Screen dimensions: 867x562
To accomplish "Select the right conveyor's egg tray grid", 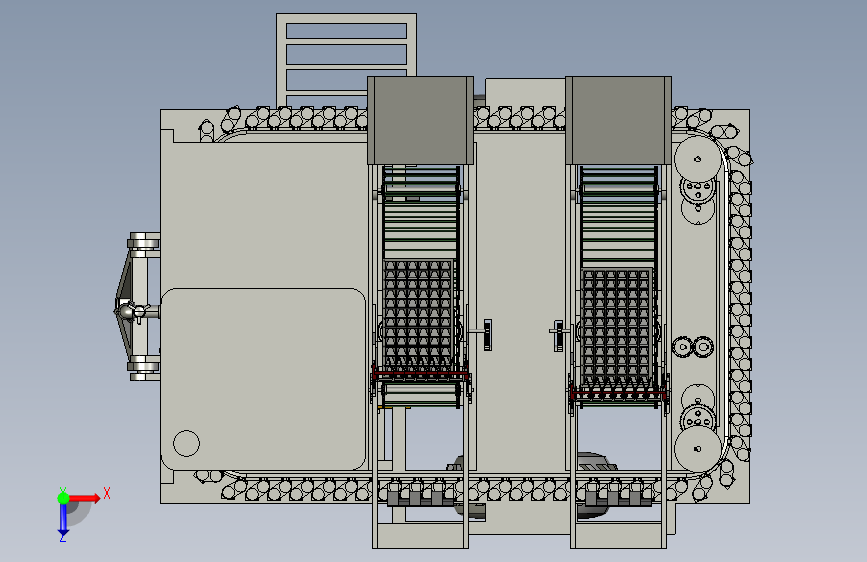I will 617,327.
